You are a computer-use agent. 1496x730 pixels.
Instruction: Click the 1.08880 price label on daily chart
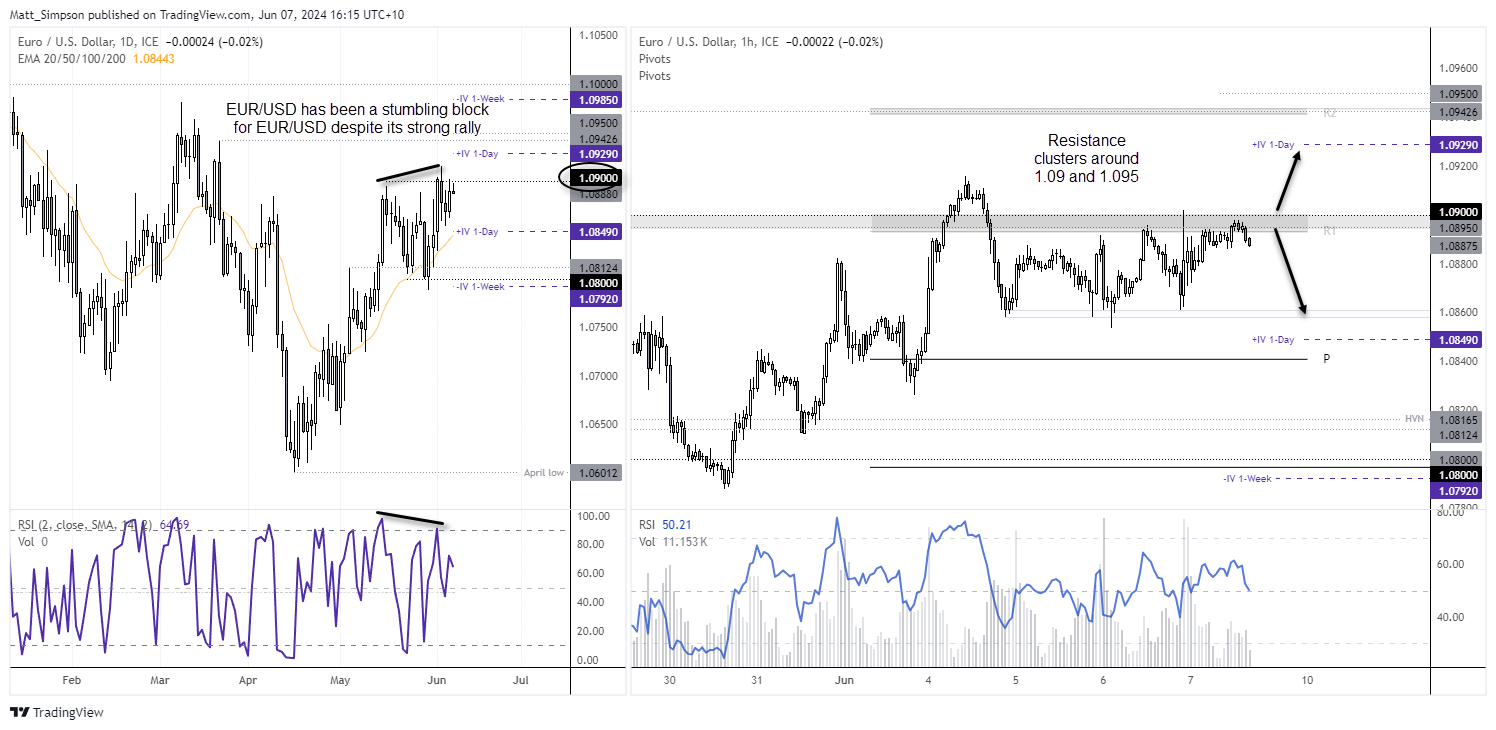[595, 194]
